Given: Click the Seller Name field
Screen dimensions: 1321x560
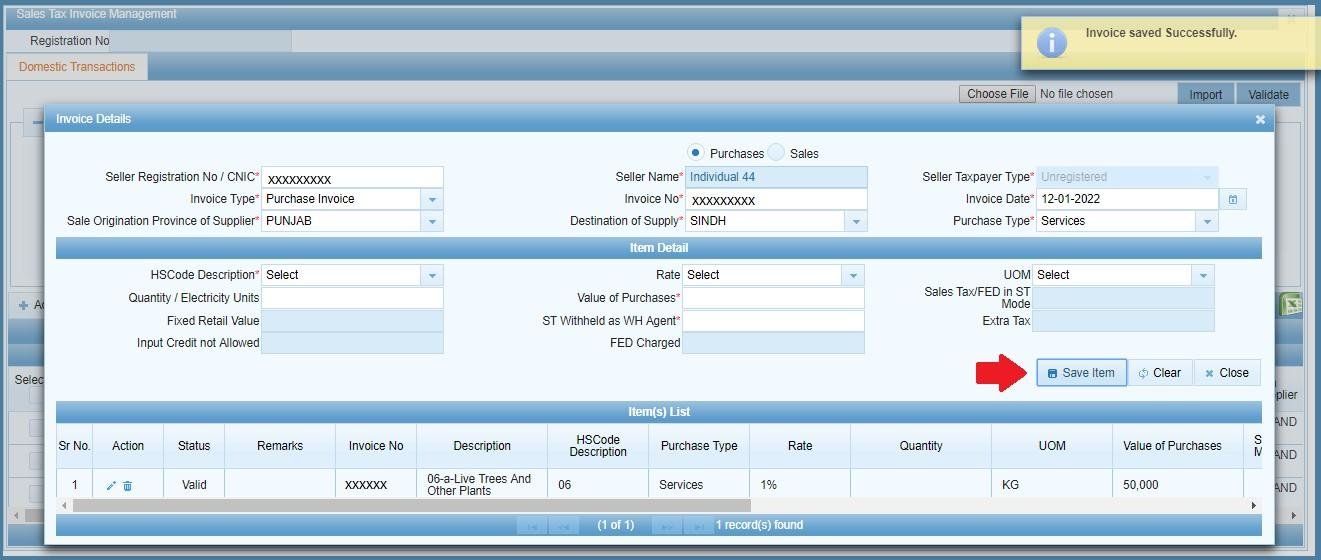Looking at the screenshot, I should click(775, 177).
